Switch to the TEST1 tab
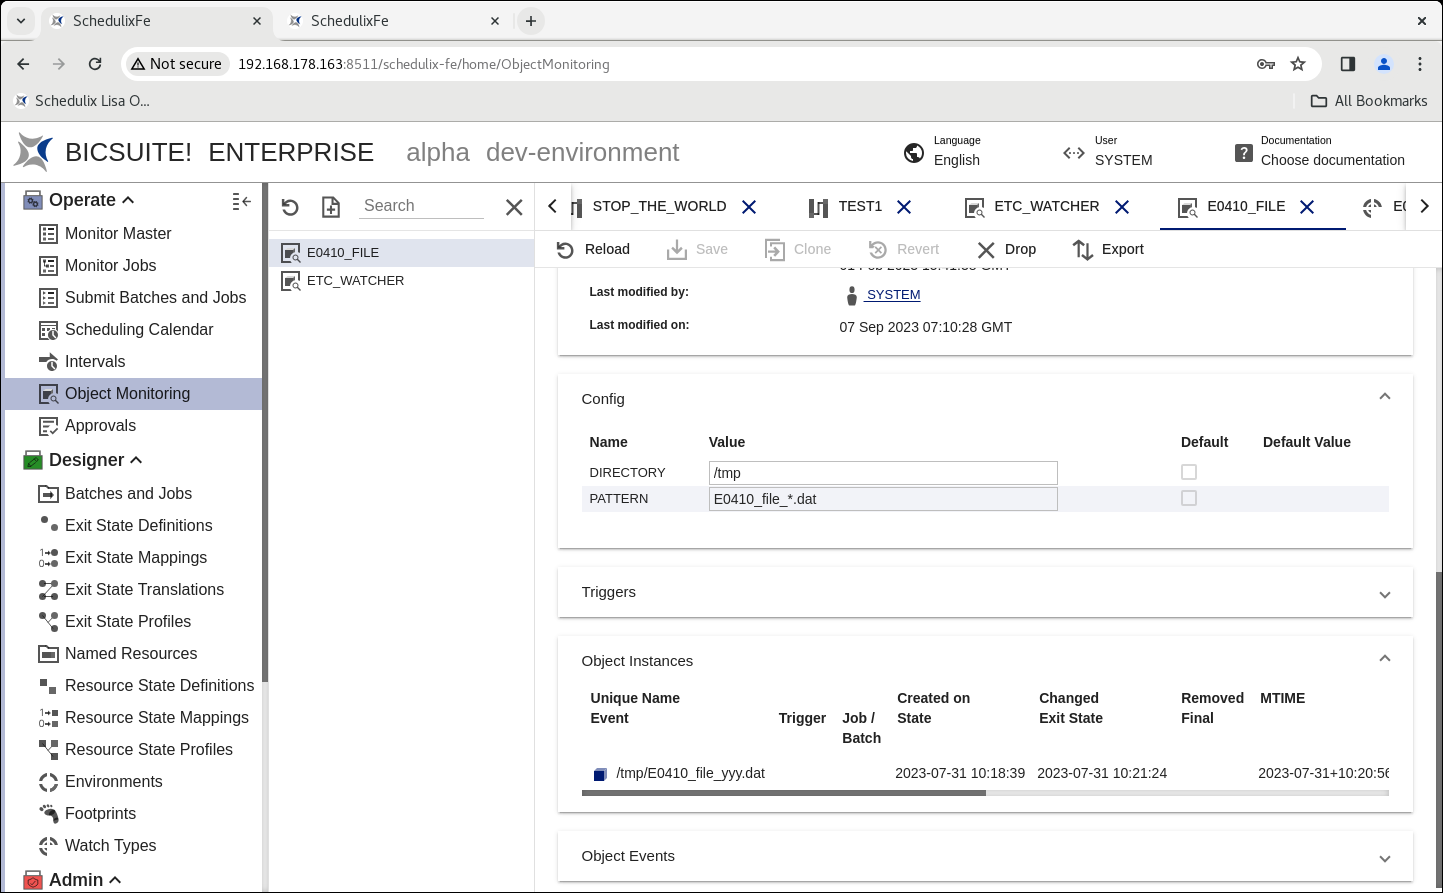 tap(860, 206)
